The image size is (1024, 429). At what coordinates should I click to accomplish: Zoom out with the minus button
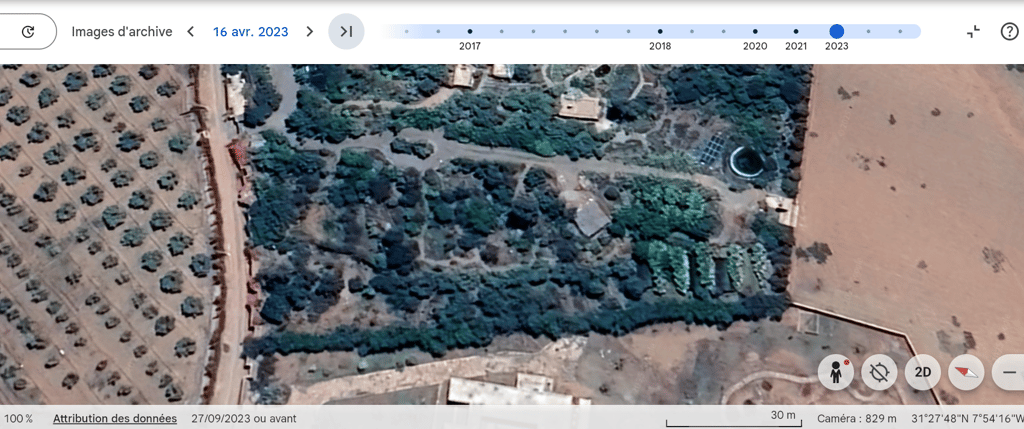(1008, 373)
